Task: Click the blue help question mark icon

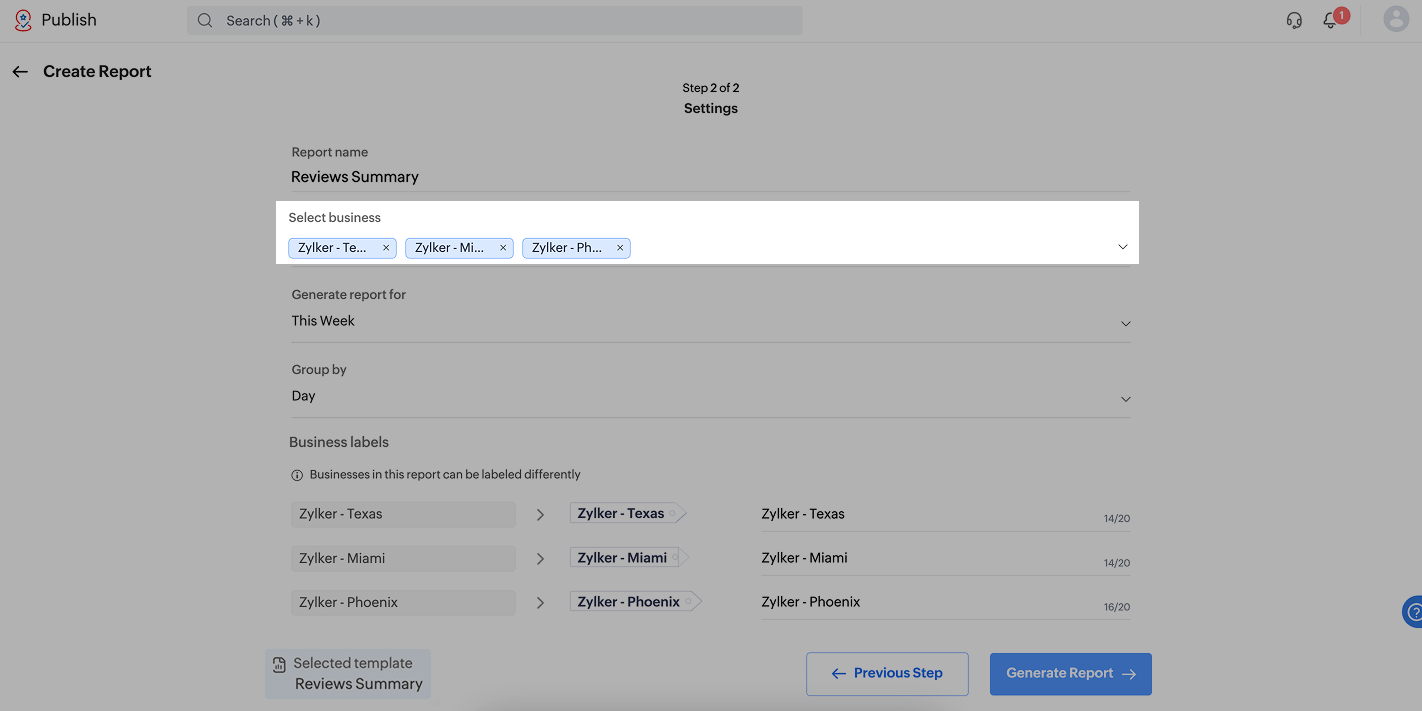Action: (x=1413, y=611)
